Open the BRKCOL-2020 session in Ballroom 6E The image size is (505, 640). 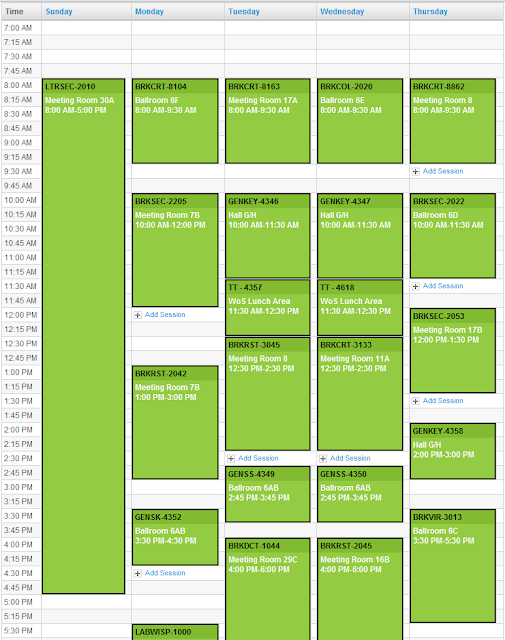tap(360, 121)
